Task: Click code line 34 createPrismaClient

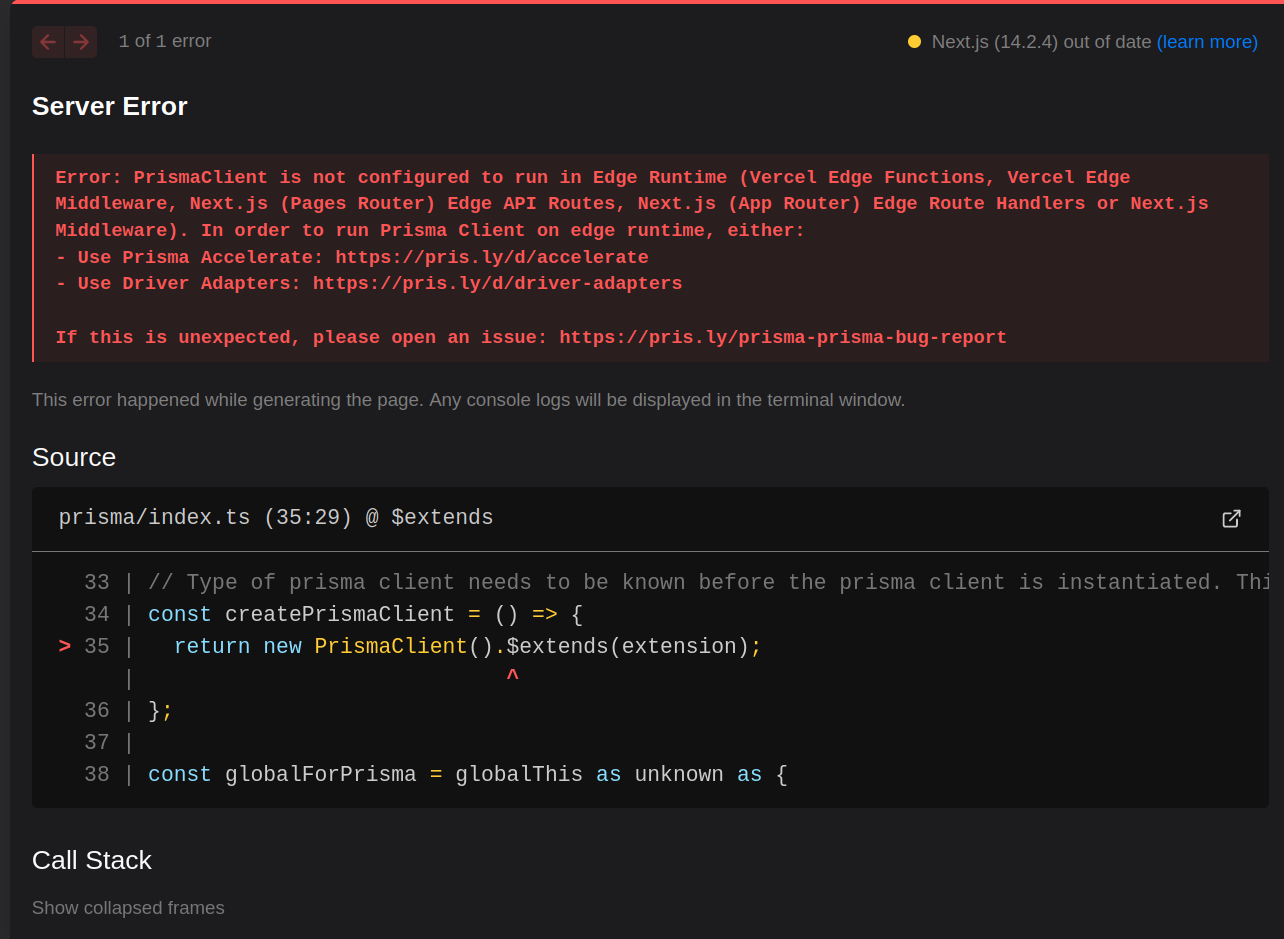Action: point(365,614)
